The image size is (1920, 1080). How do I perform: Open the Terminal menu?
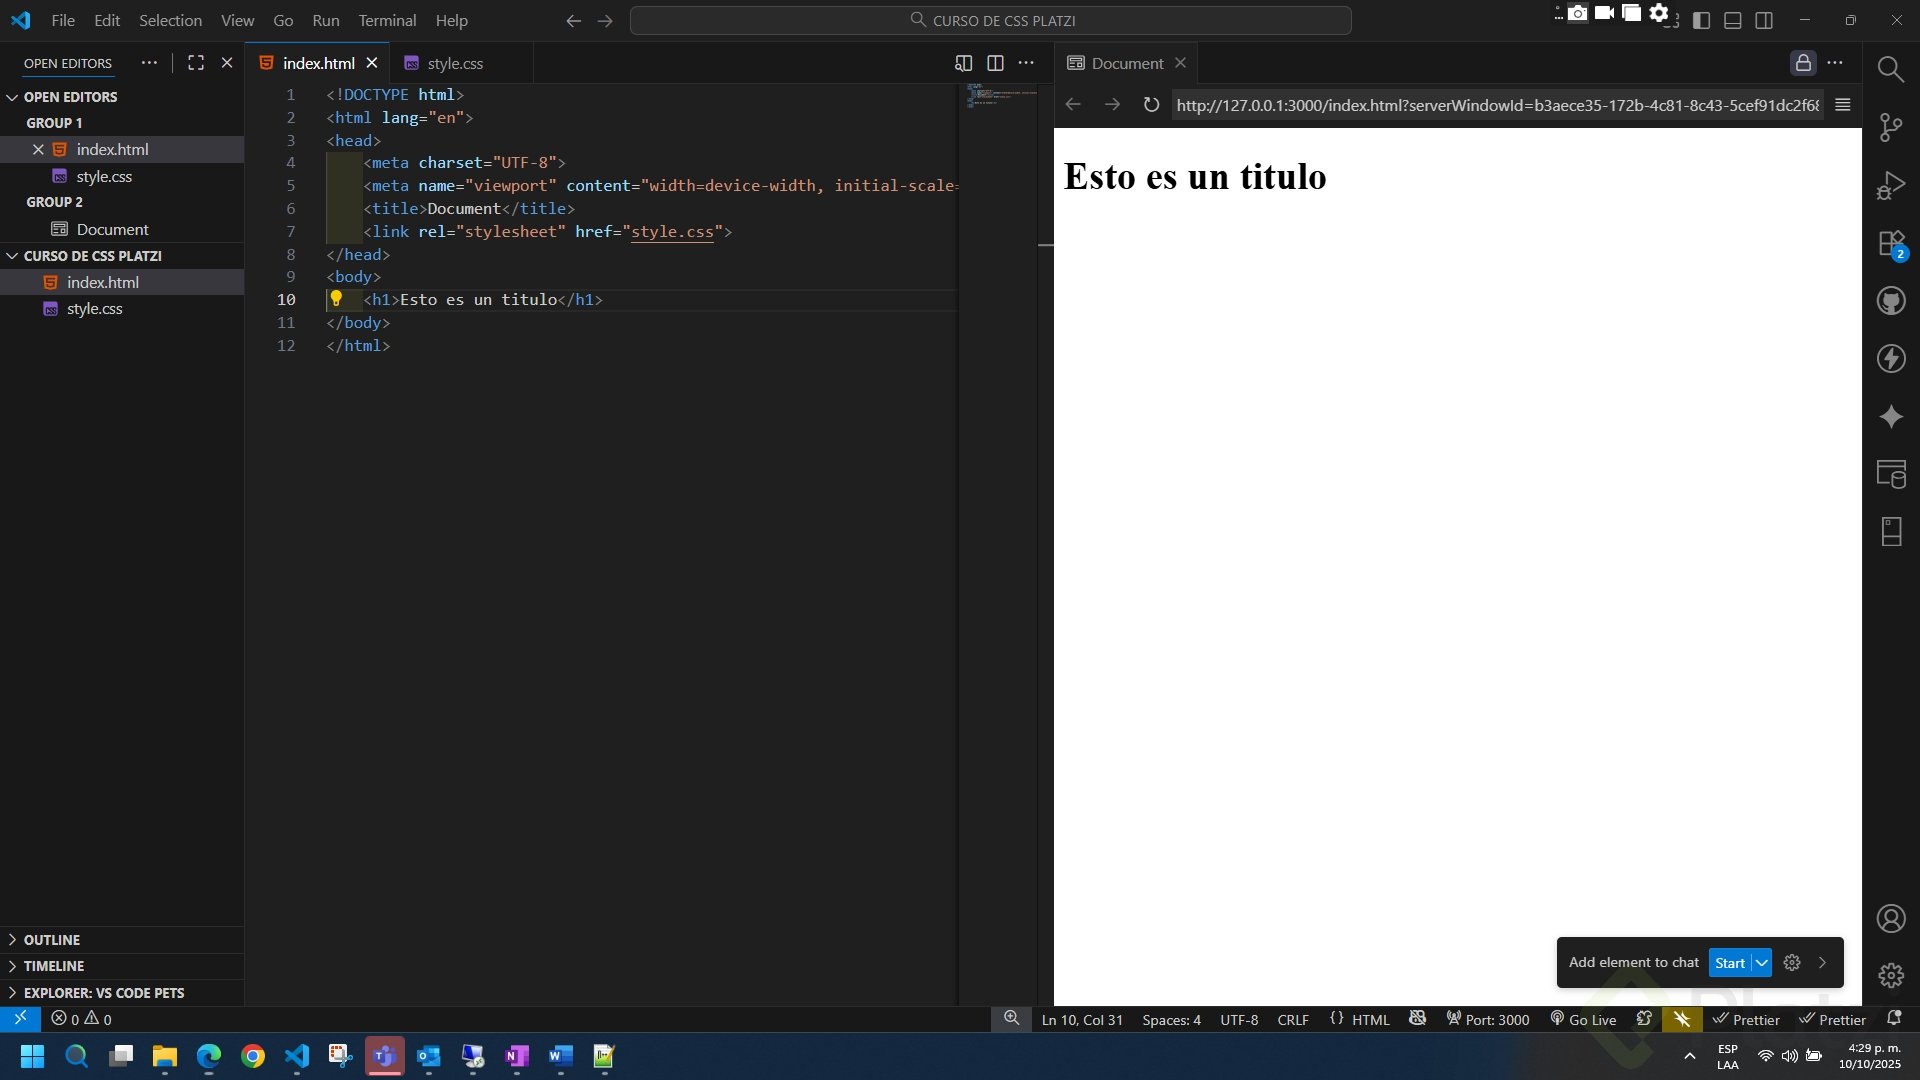(x=387, y=20)
